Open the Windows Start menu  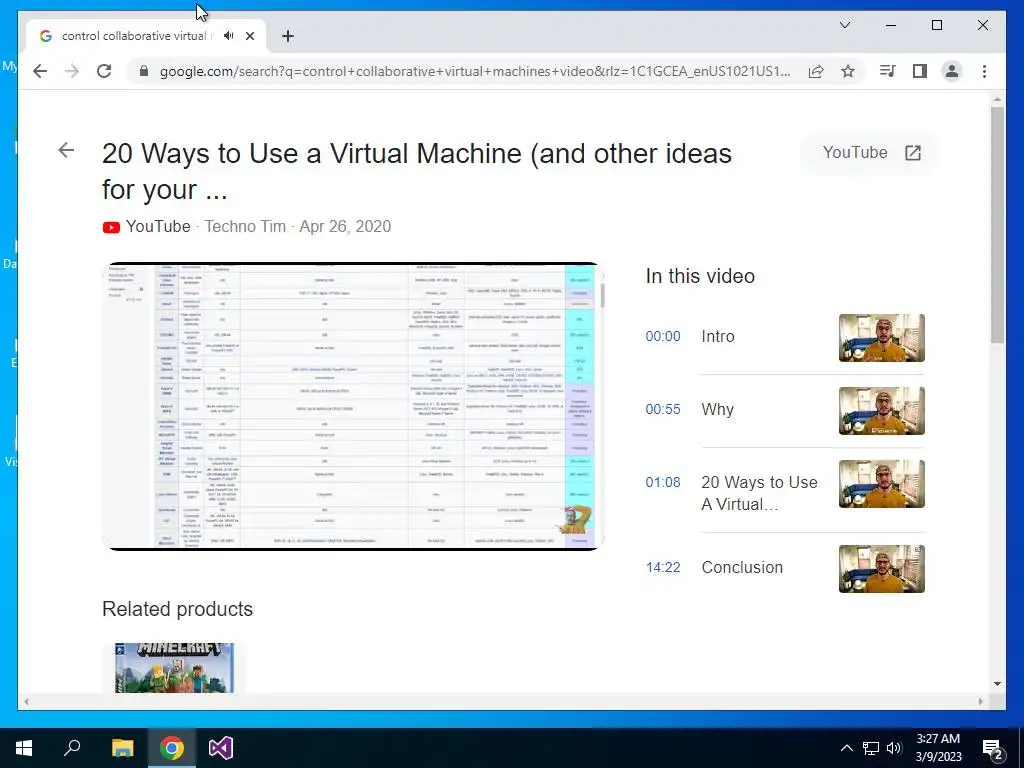click(x=24, y=748)
